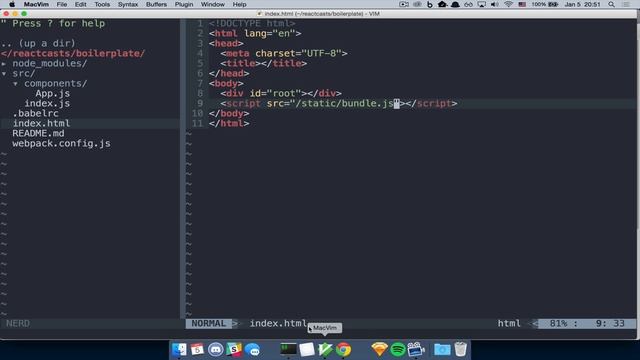The image size is (640, 360).
Task: Open Finder from the dock
Action: tap(179, 350)
